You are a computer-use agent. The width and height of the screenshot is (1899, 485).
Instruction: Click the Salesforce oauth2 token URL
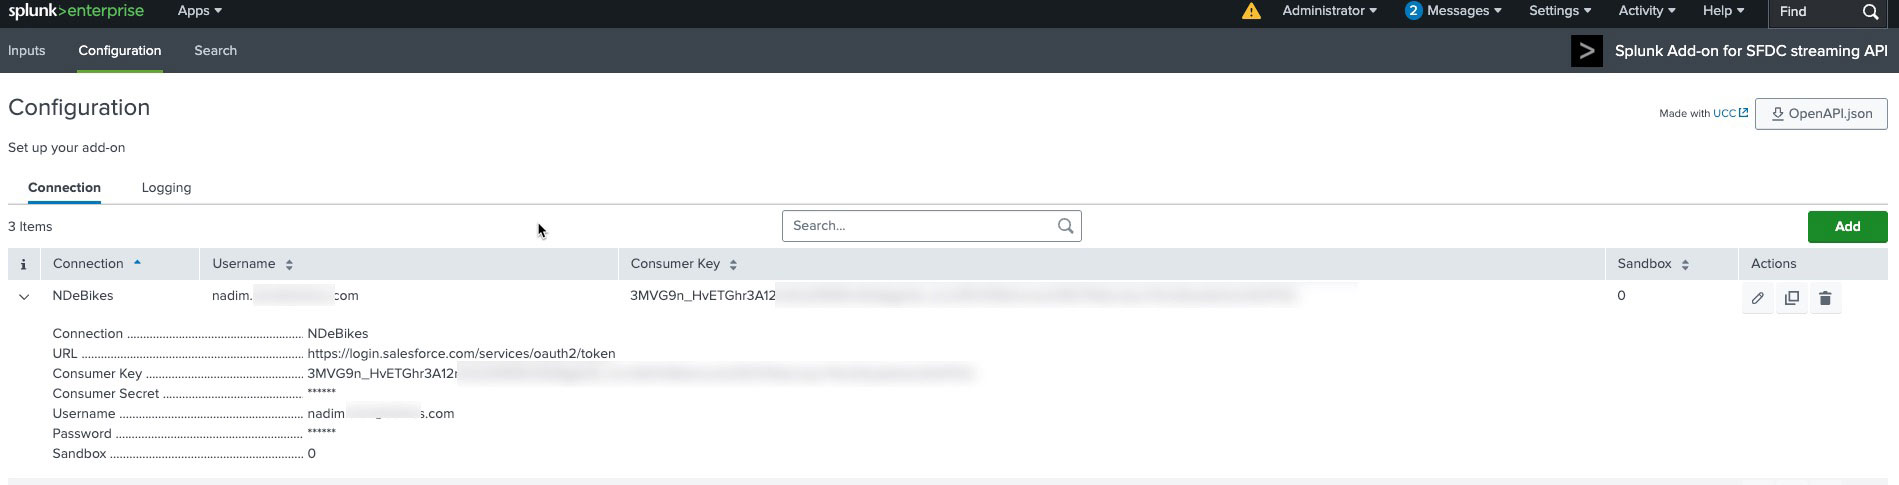pos(461,354)
